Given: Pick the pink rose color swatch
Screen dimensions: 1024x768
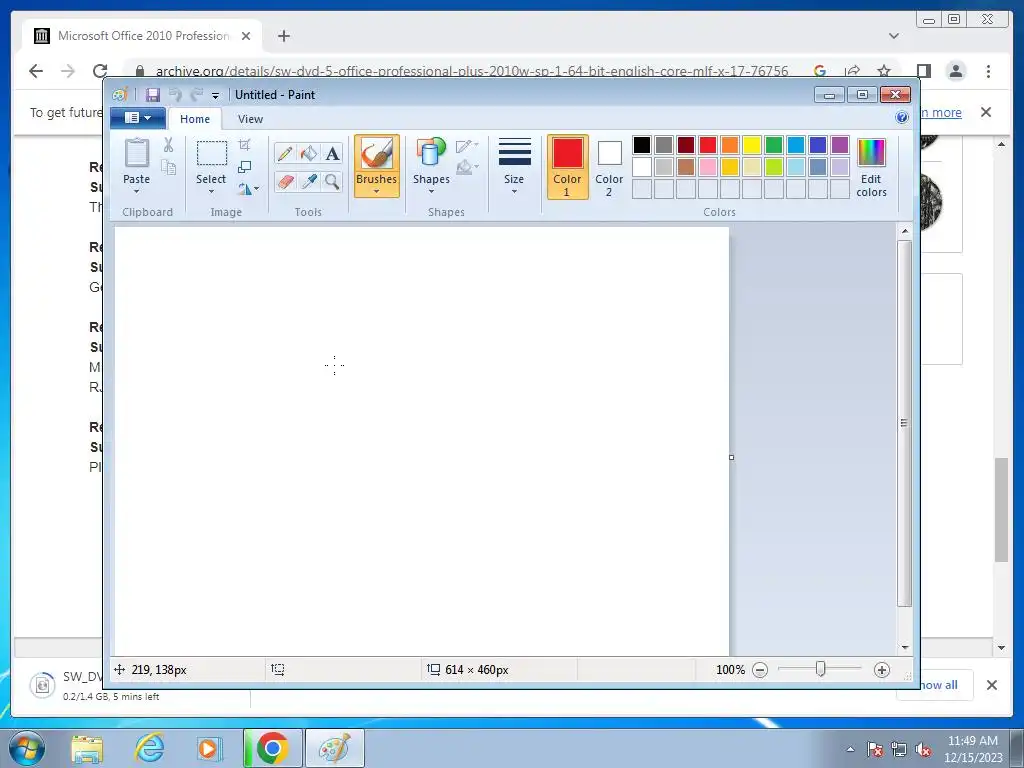Looking at the screenshot, I should tap(708, 167).
